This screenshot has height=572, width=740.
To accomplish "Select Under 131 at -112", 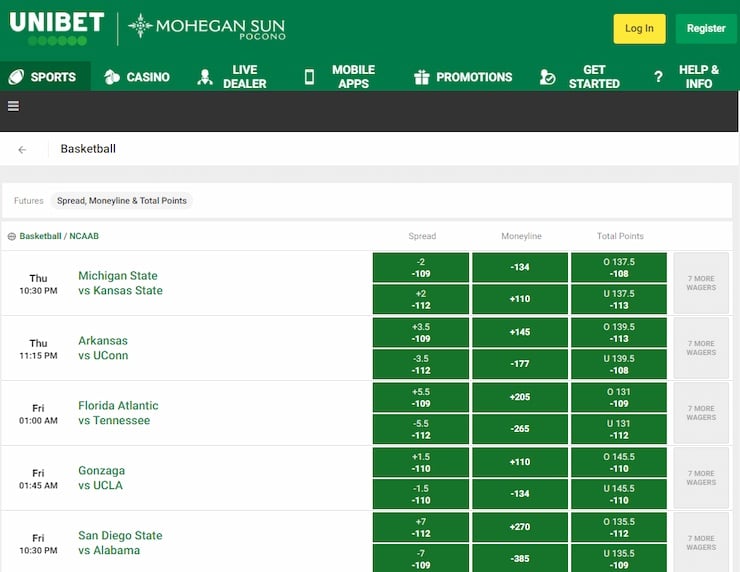I will tap(619, 429).
